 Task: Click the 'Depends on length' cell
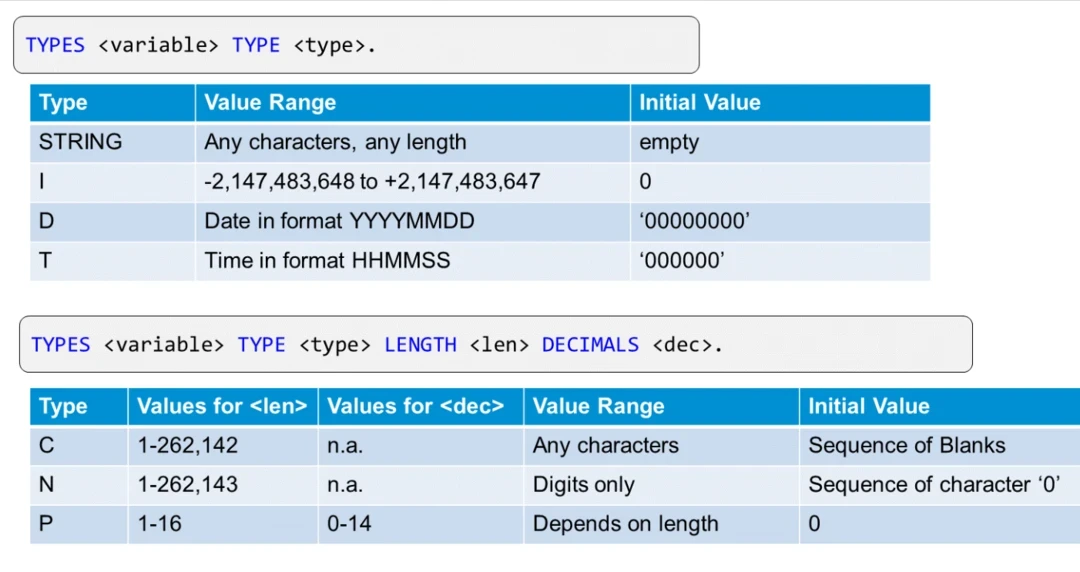[625, 524]
